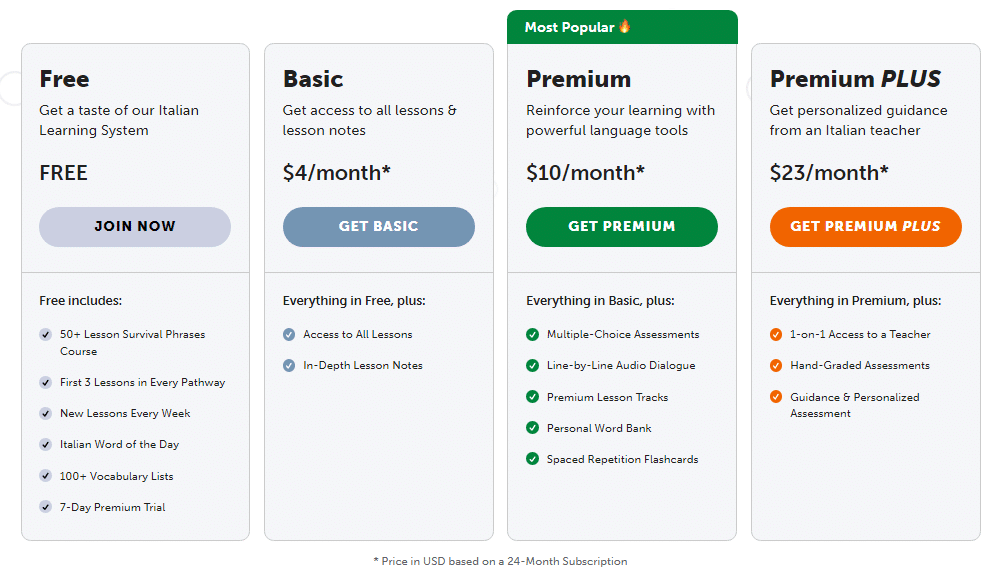Click the 7-Day Premium Trial feature text

pos(113,508)
